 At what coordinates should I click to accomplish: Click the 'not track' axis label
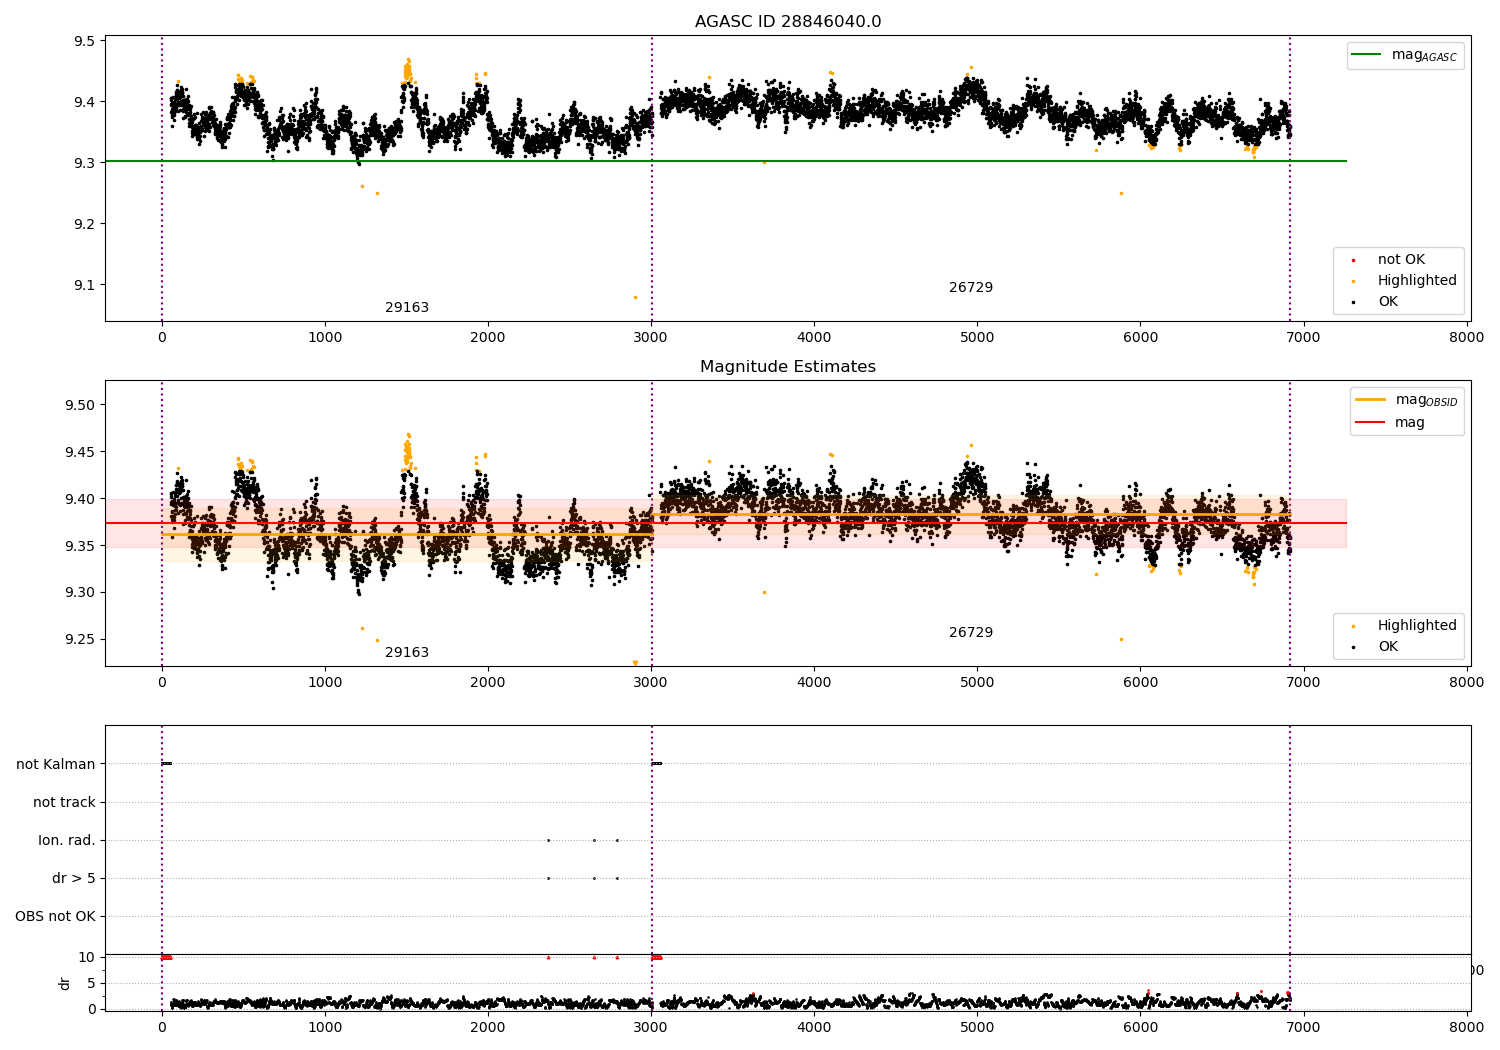(x=64, y=803)
